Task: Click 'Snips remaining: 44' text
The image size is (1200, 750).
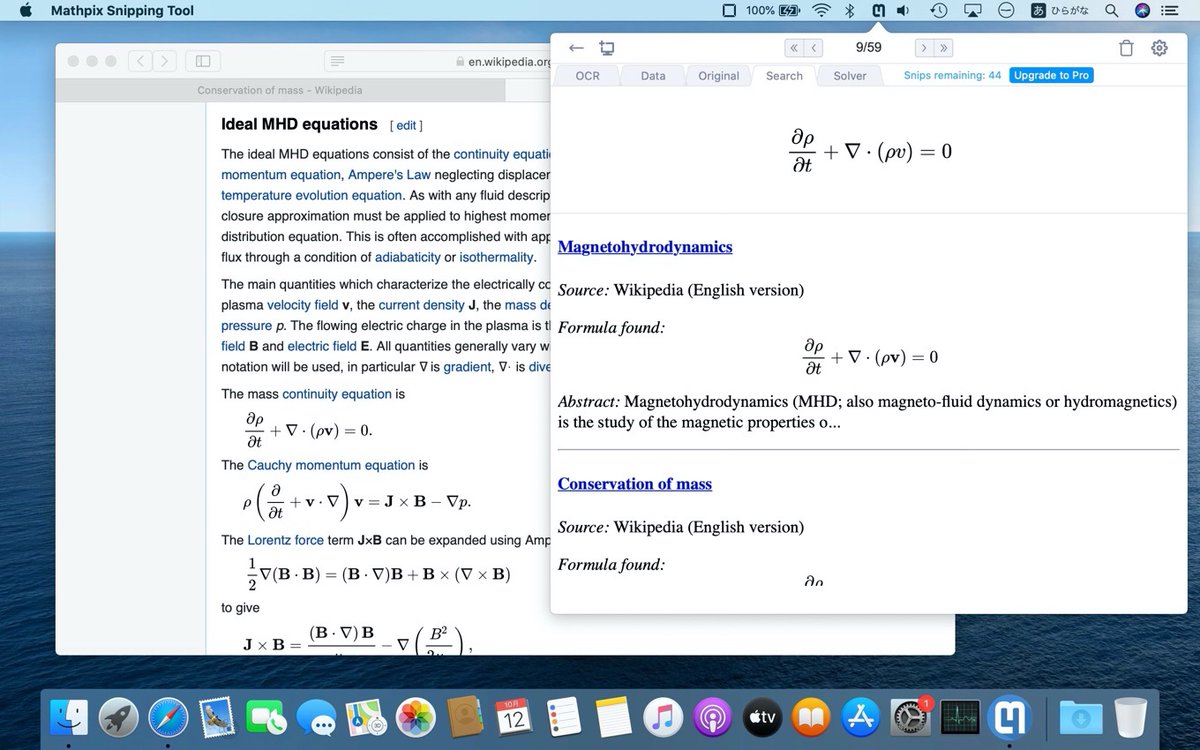Action: [x=952, y=75]
